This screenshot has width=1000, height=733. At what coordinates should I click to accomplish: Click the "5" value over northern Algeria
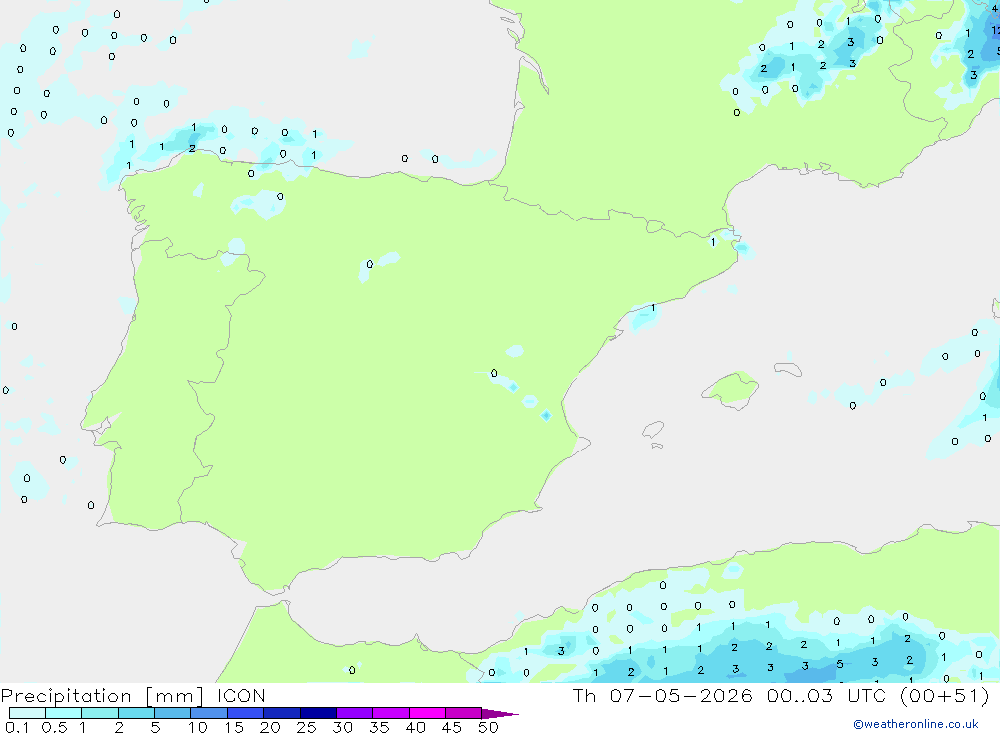(840, 664)
